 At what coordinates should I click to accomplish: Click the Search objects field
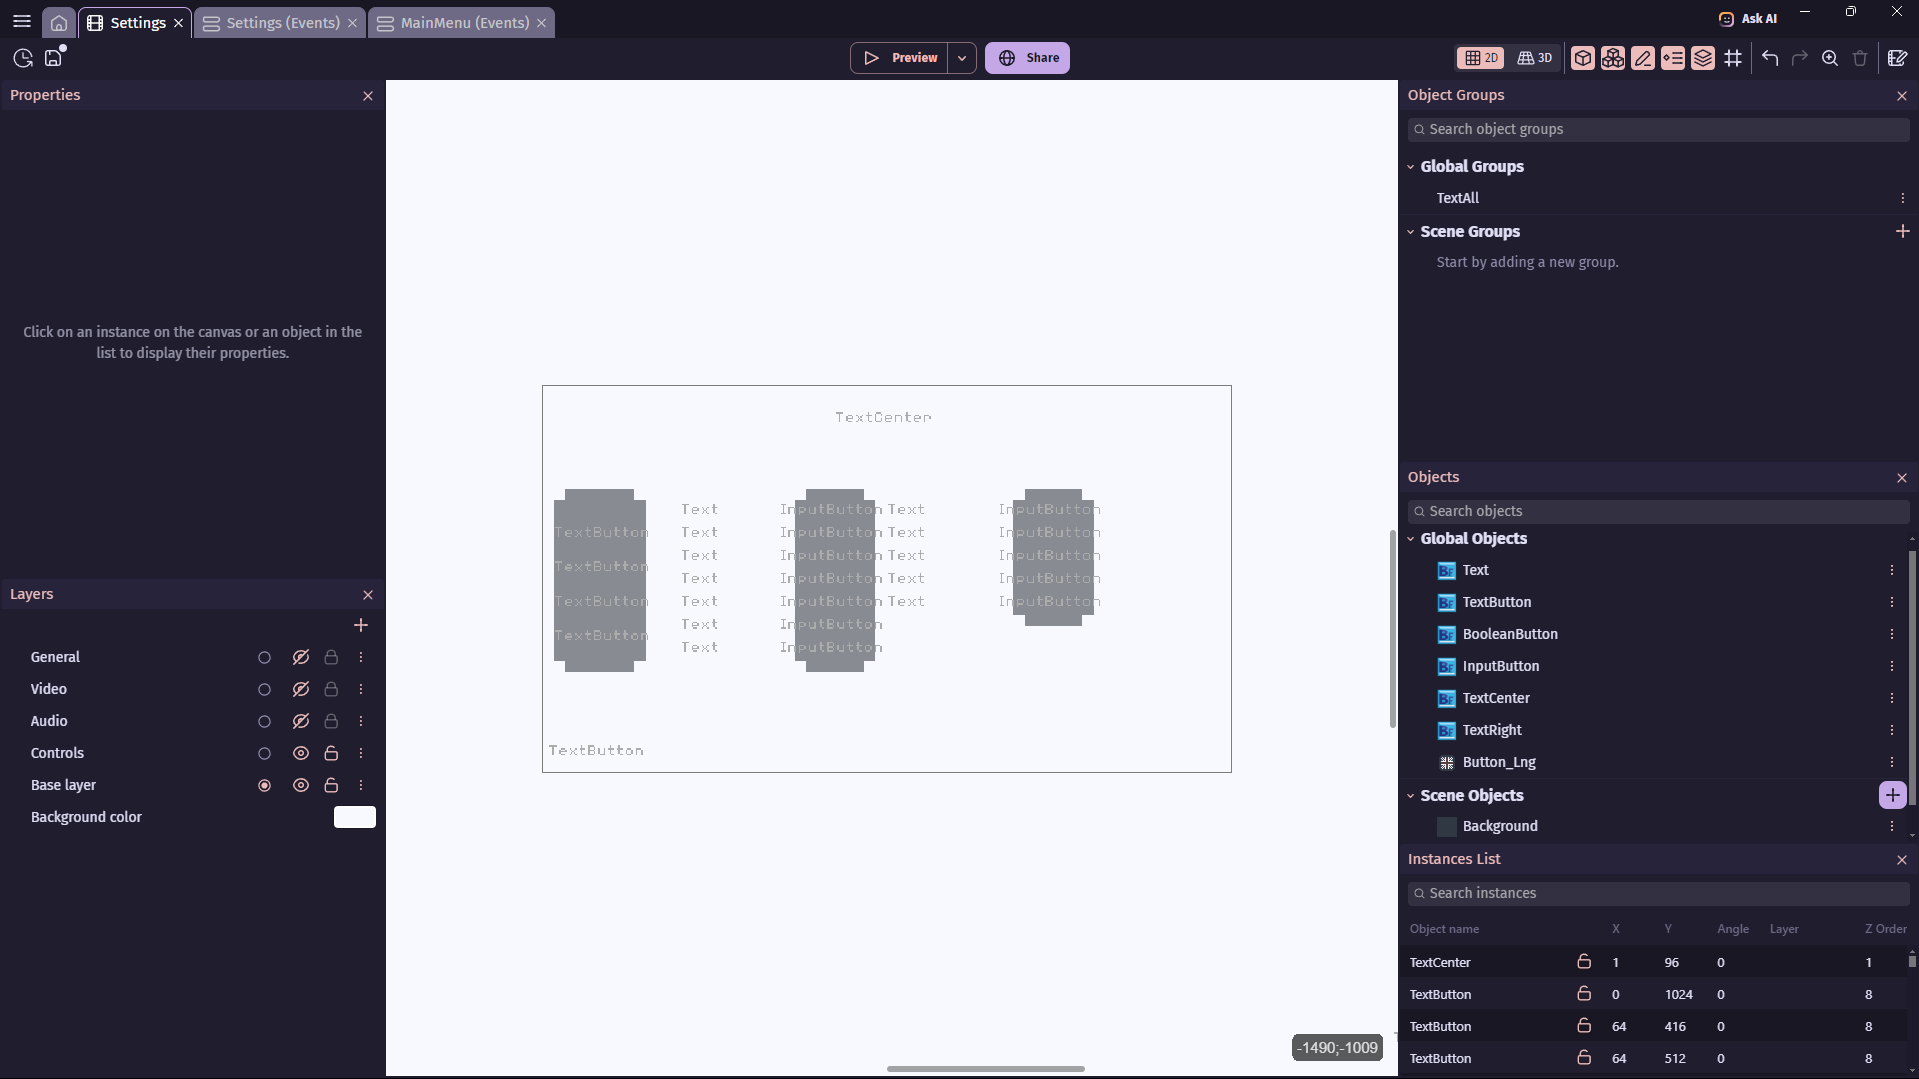(1658, 511)
